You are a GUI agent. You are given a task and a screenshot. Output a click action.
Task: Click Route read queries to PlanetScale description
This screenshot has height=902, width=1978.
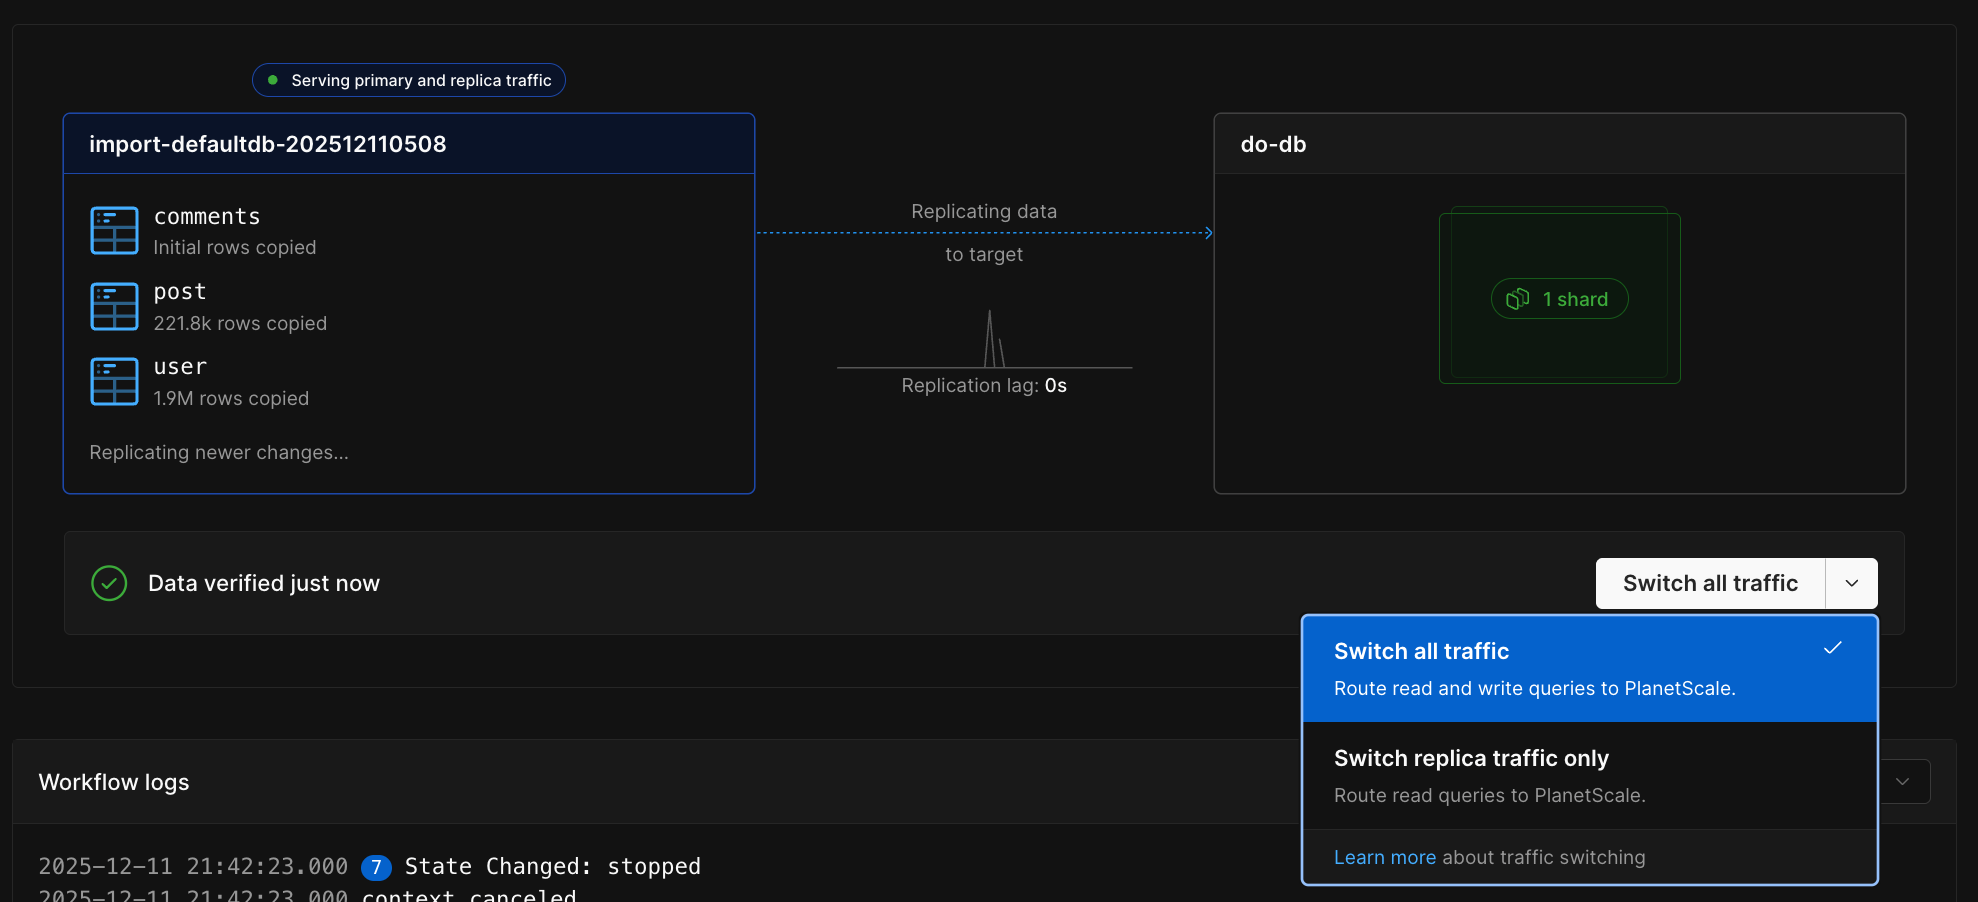tap(1490, 795)
